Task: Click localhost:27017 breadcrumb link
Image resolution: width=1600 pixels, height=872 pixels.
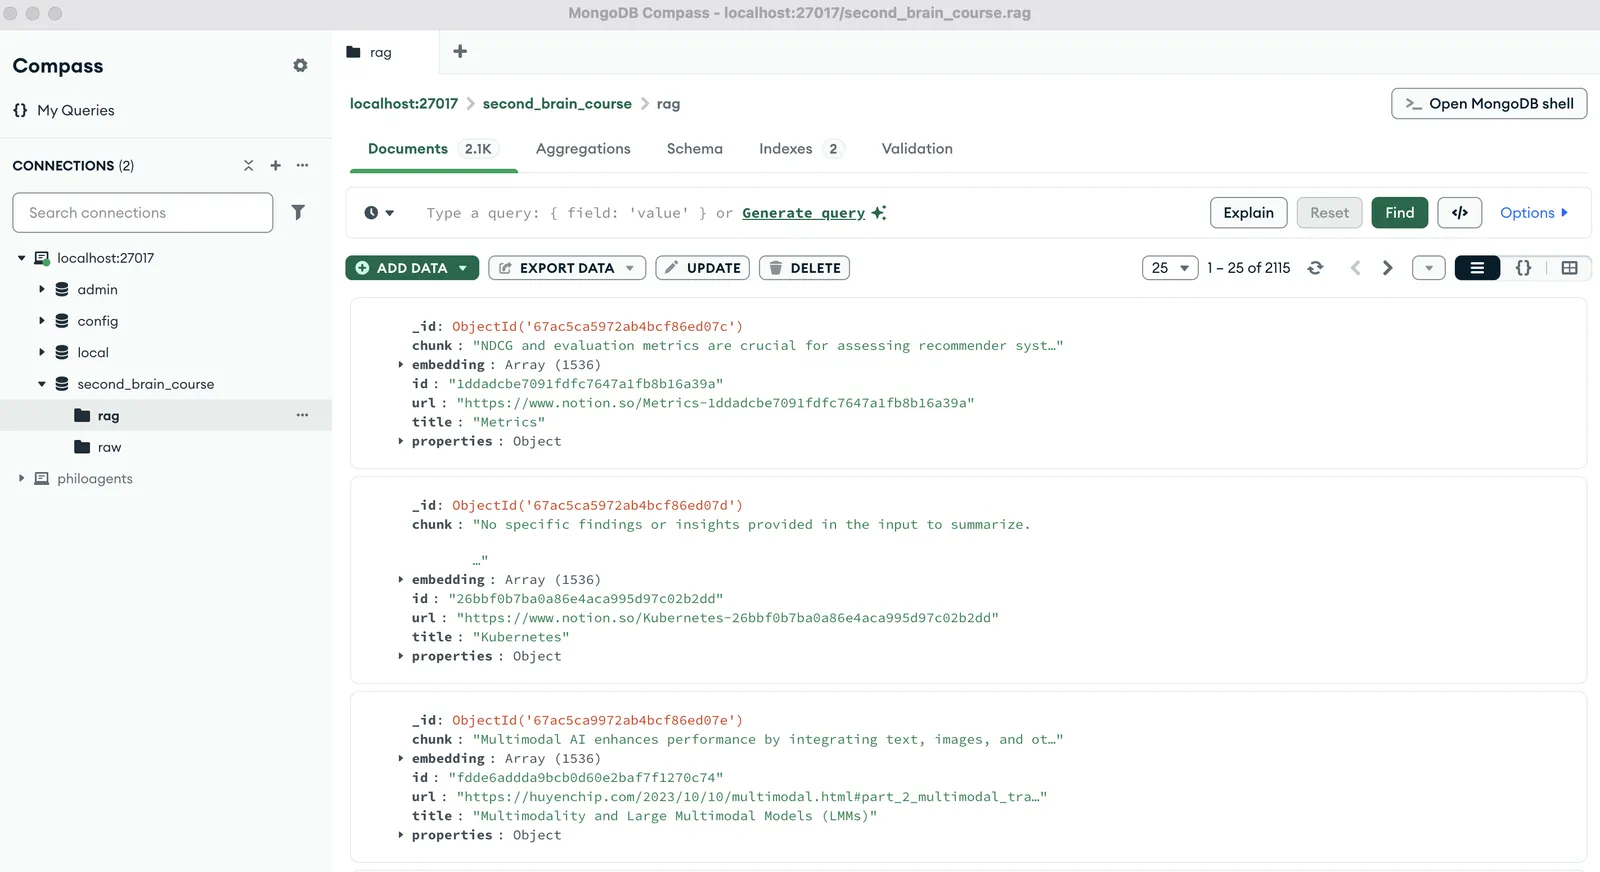Action: click(404, 103)
